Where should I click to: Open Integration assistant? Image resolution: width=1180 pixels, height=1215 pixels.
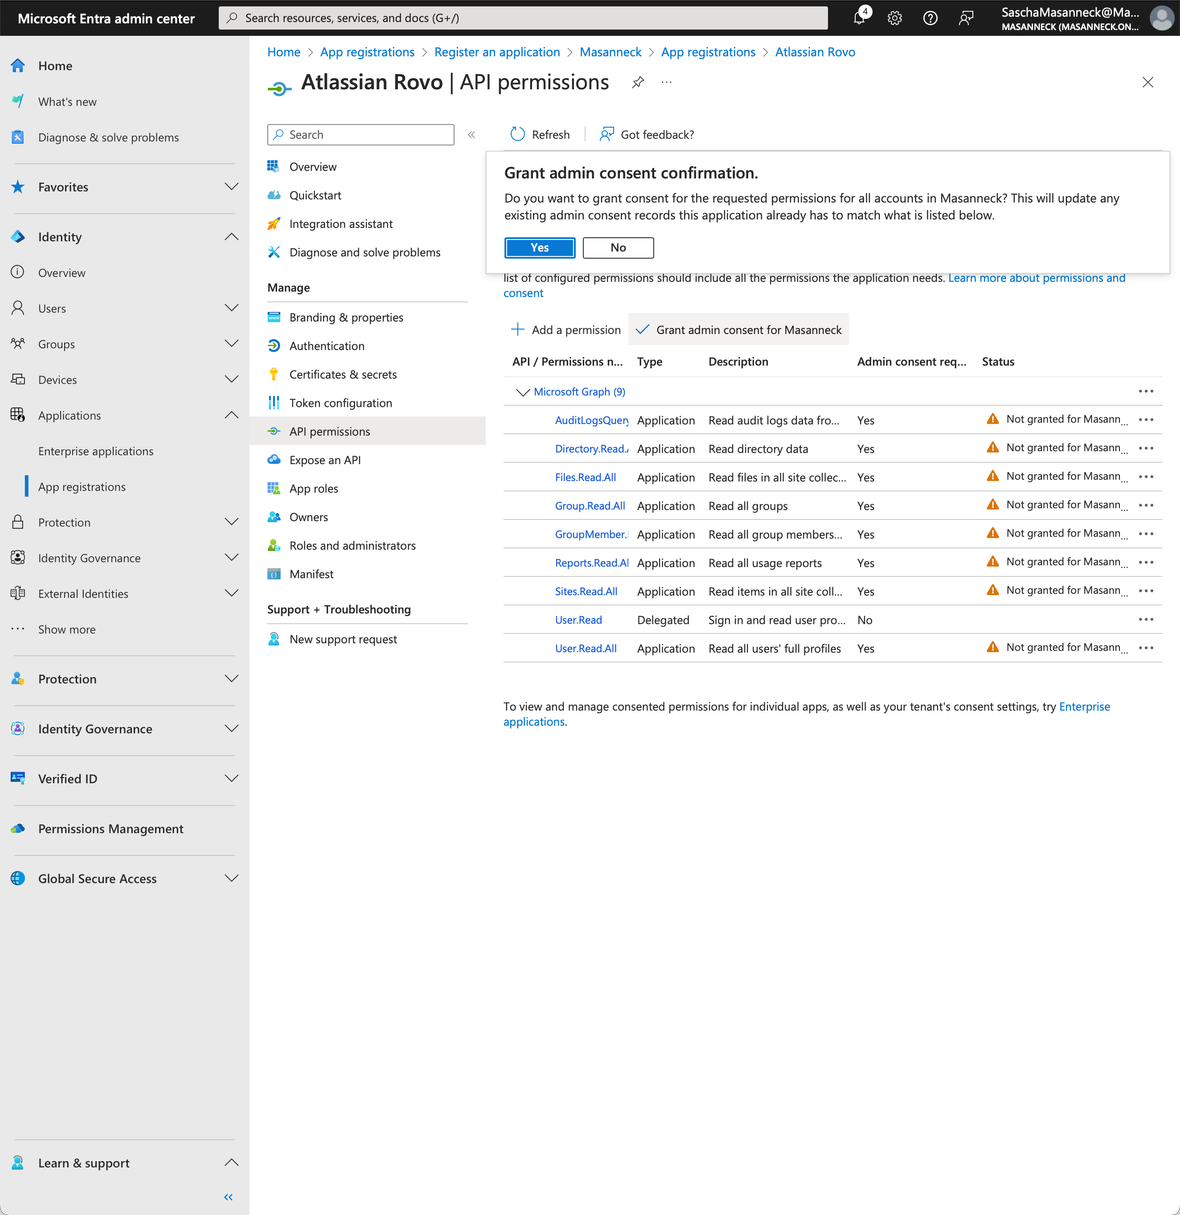(340, 223)
